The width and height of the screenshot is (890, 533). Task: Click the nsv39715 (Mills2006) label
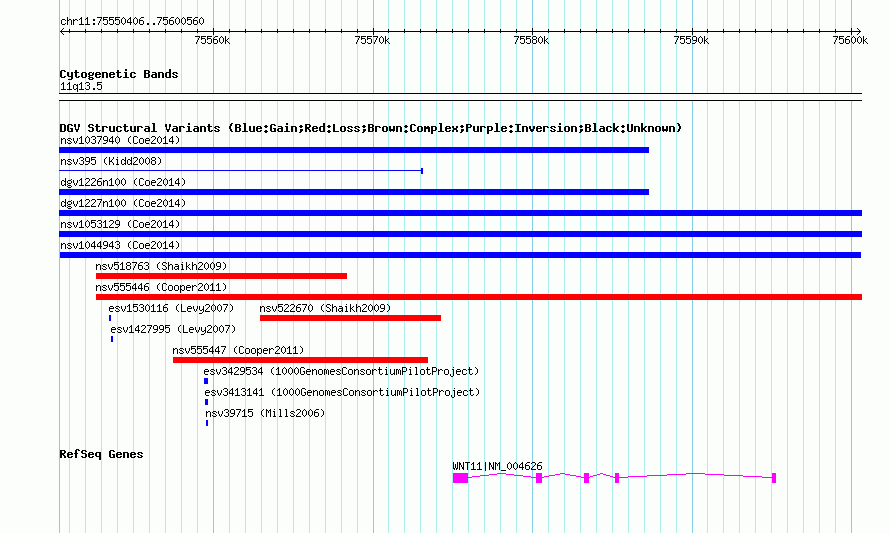265,413
